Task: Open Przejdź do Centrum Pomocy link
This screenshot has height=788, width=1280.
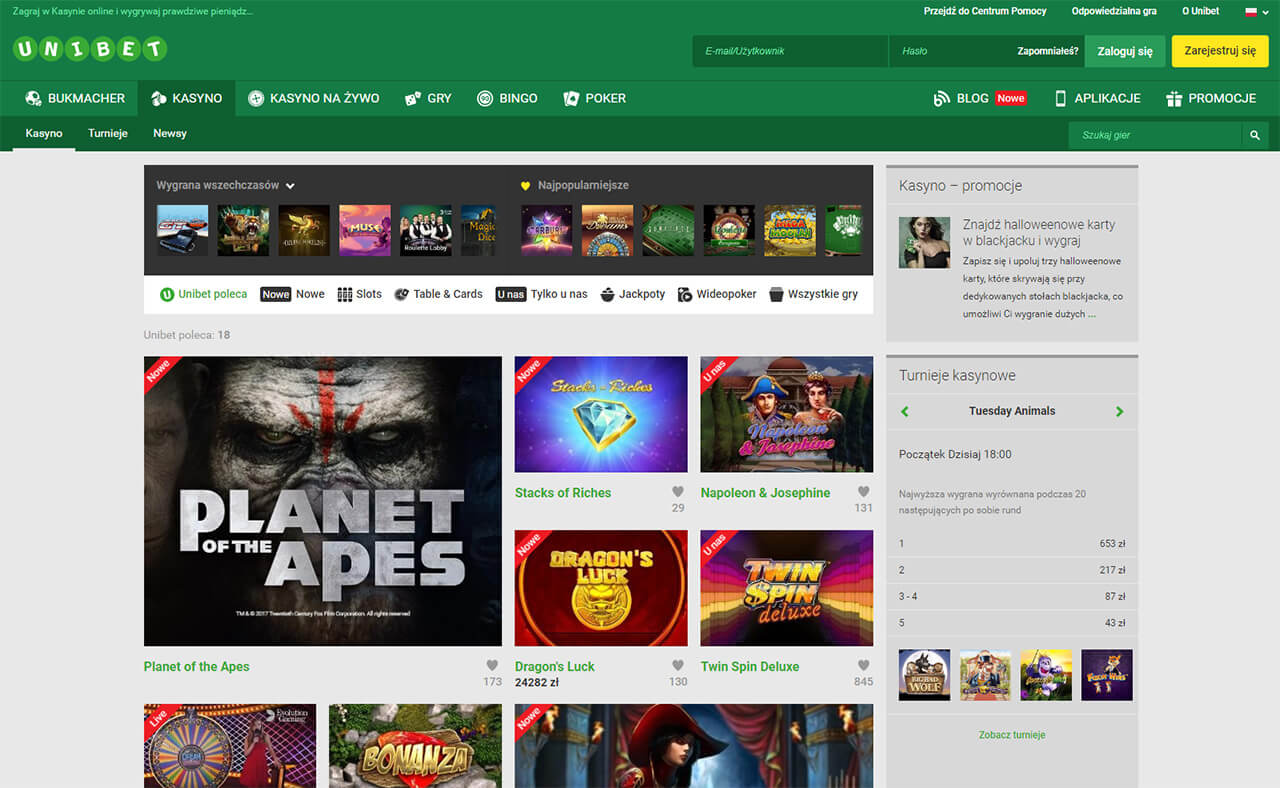Action: pos(985,11)
